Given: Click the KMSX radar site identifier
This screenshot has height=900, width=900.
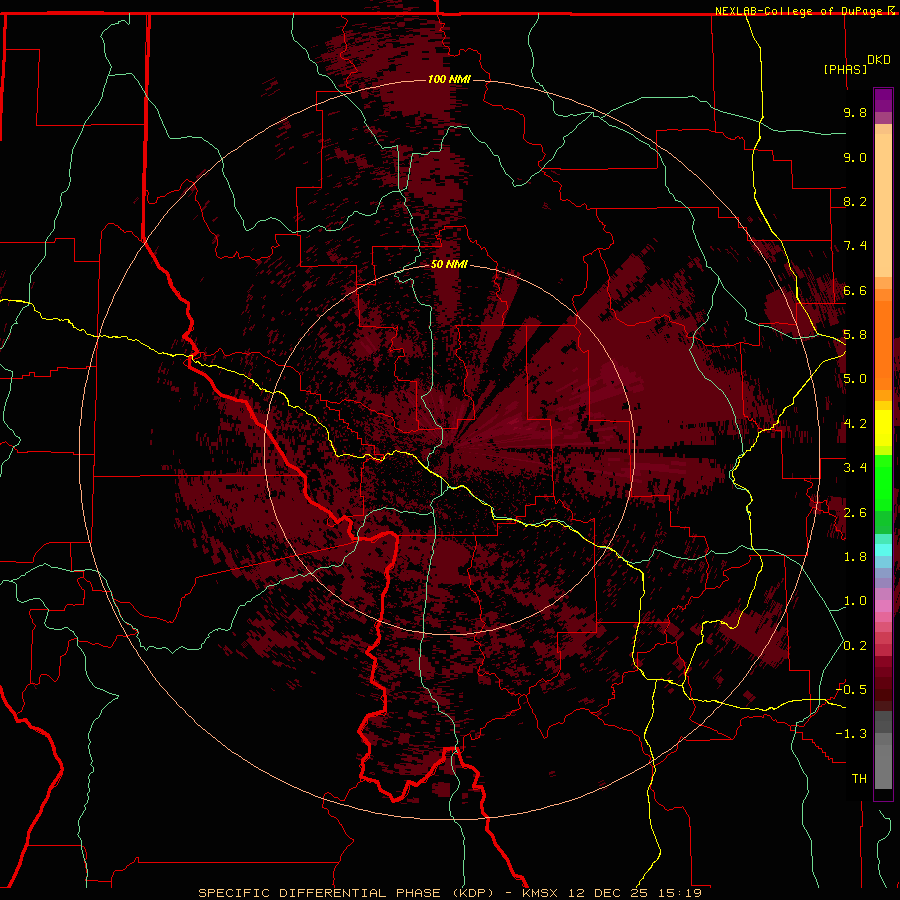Looking at the screenshot, I should tap(540, 893).
